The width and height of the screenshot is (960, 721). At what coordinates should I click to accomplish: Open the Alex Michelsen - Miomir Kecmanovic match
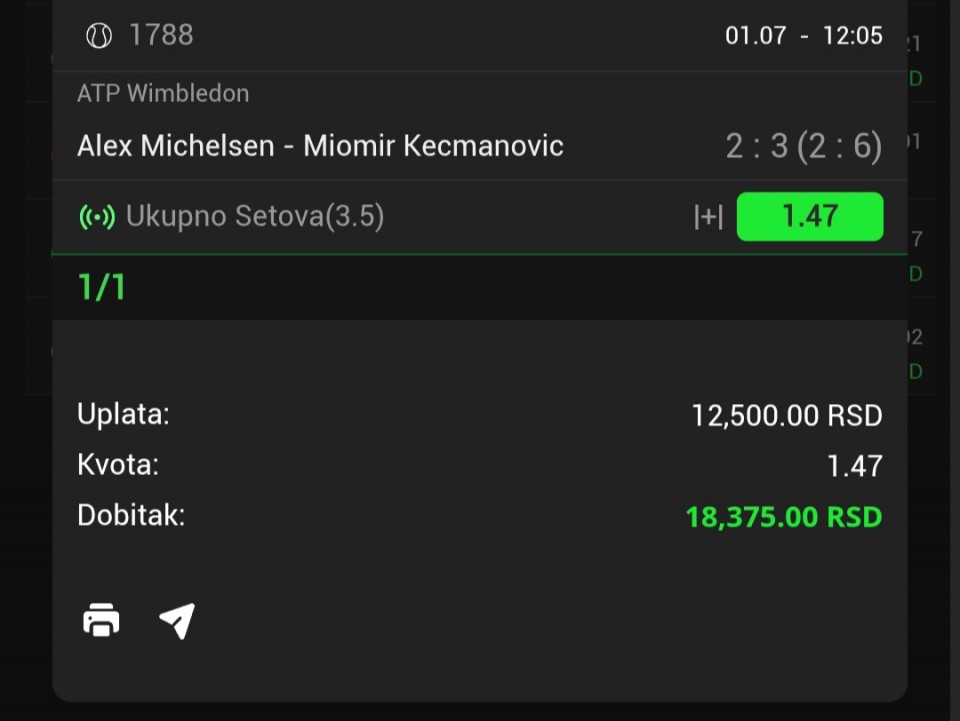tap(320, 146)
